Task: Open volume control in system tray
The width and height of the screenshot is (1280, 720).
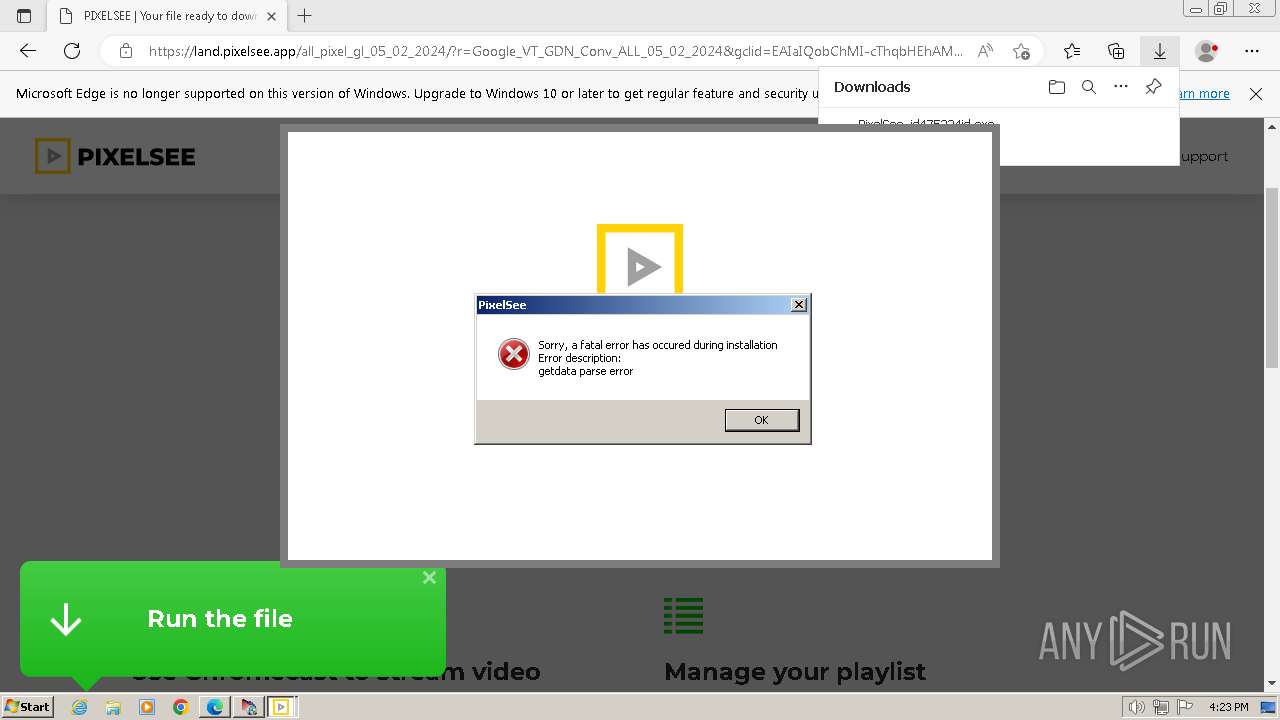Action: pos(1138,707)
